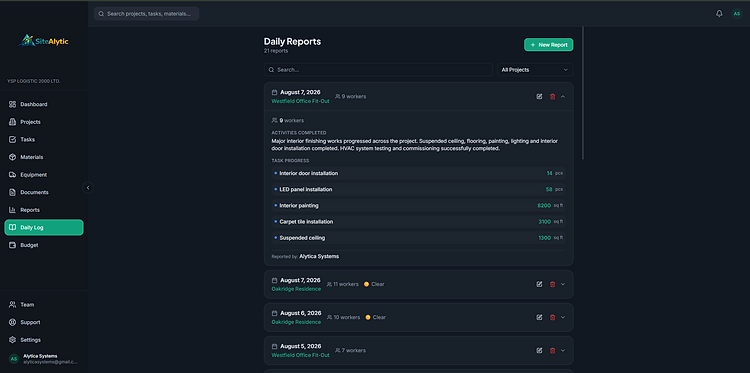Open the Support page
Screen dimensions: 750x373
[x=44, y=322]
